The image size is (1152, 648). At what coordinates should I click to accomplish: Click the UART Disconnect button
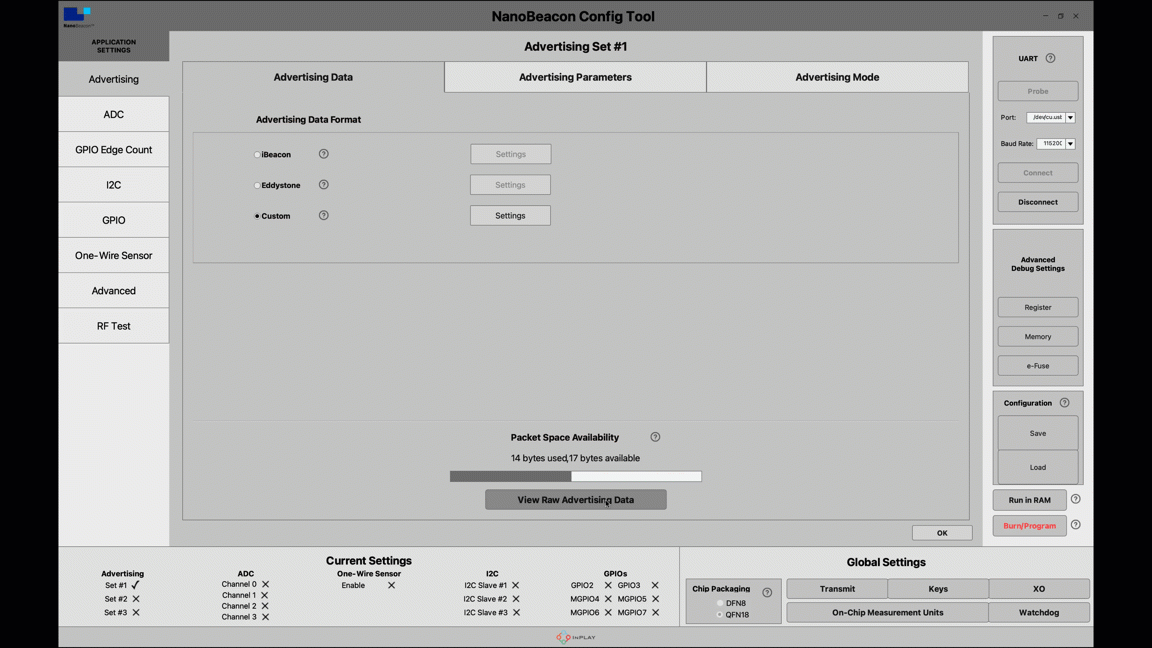[x=1037, y=202]
